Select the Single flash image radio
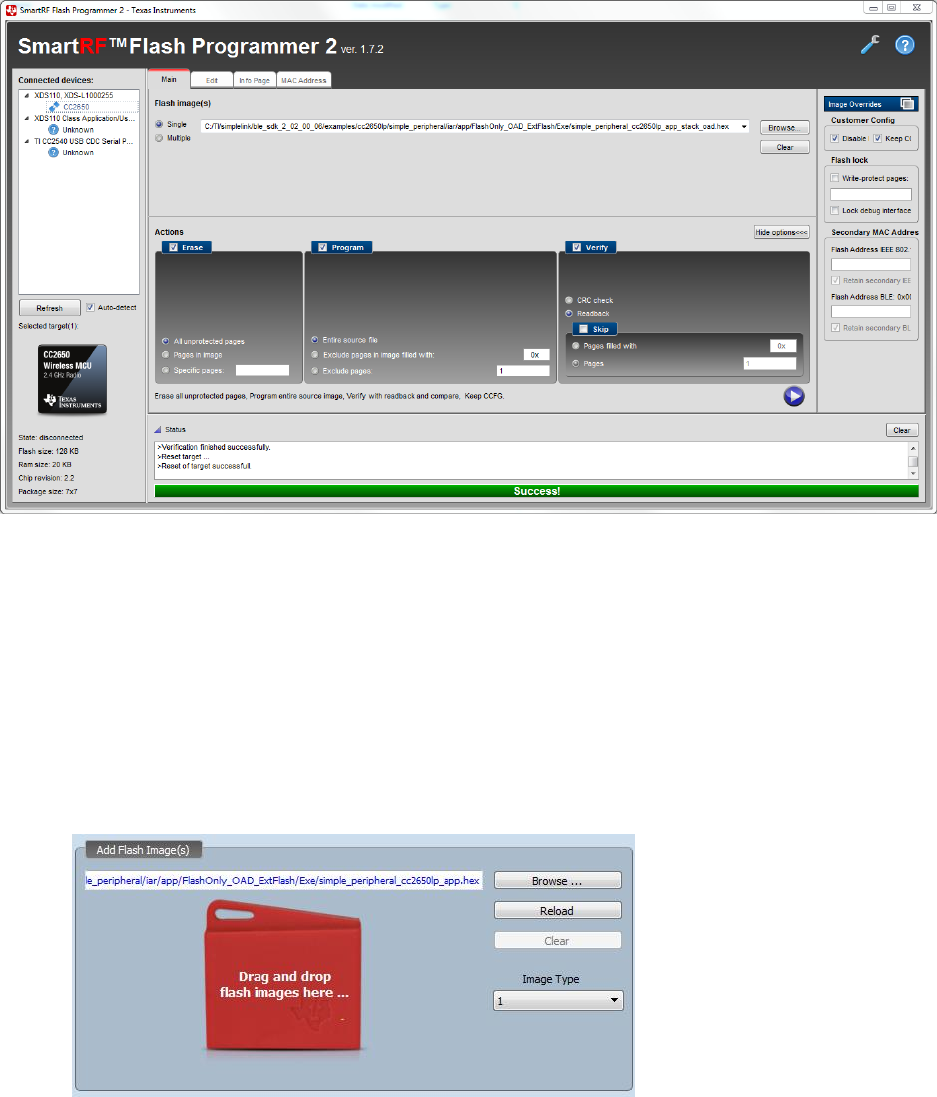Image resolution: width=937 pixels, height=1097 pixels. pos(160,125)
